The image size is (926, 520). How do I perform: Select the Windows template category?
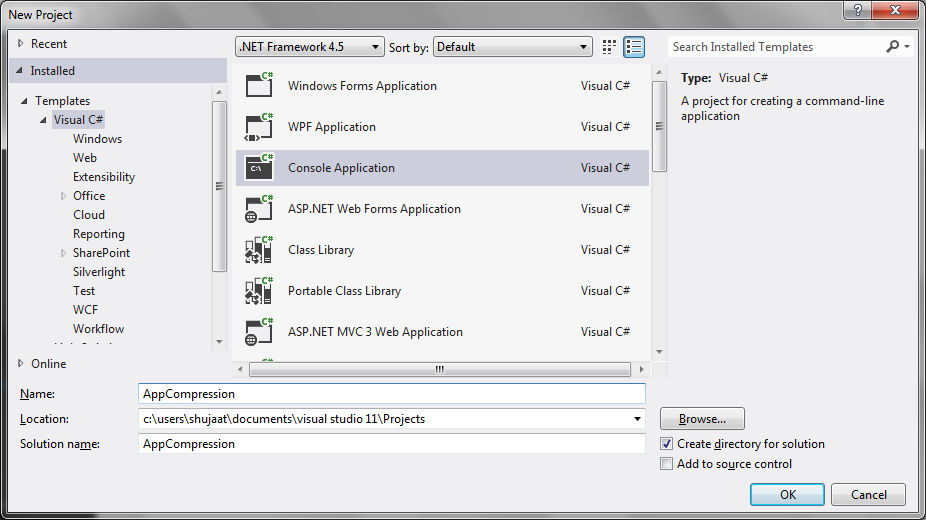tap(97, 139)
